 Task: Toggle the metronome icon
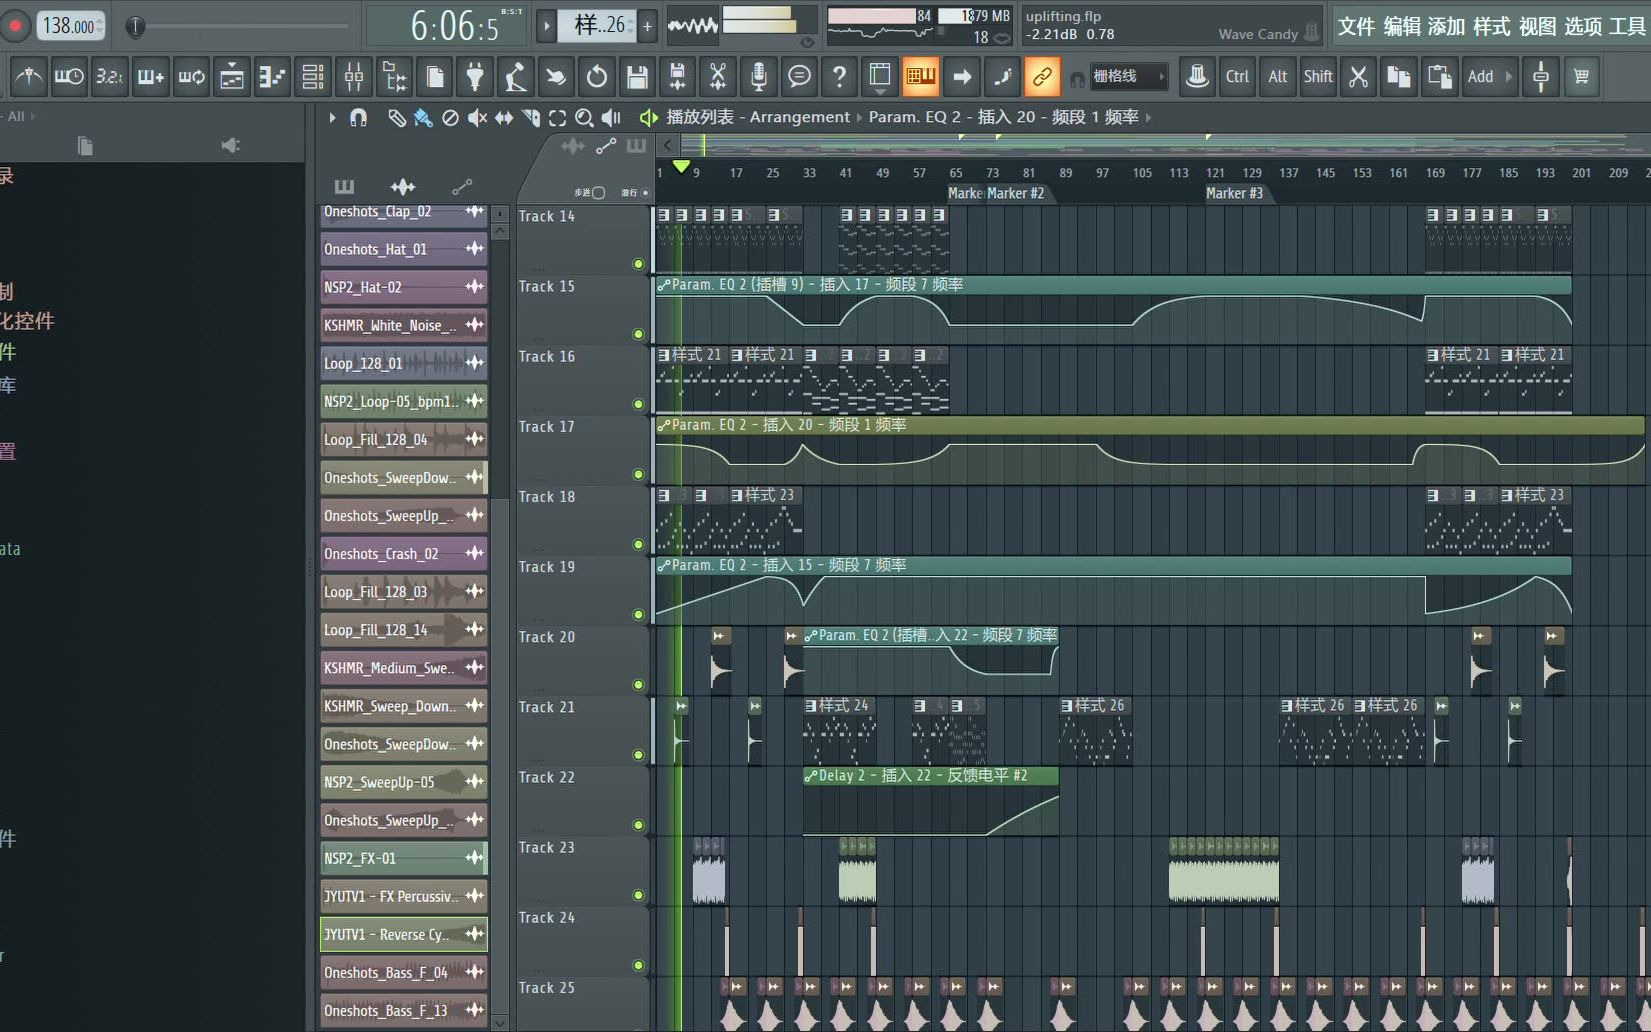(x=29, y=76)
